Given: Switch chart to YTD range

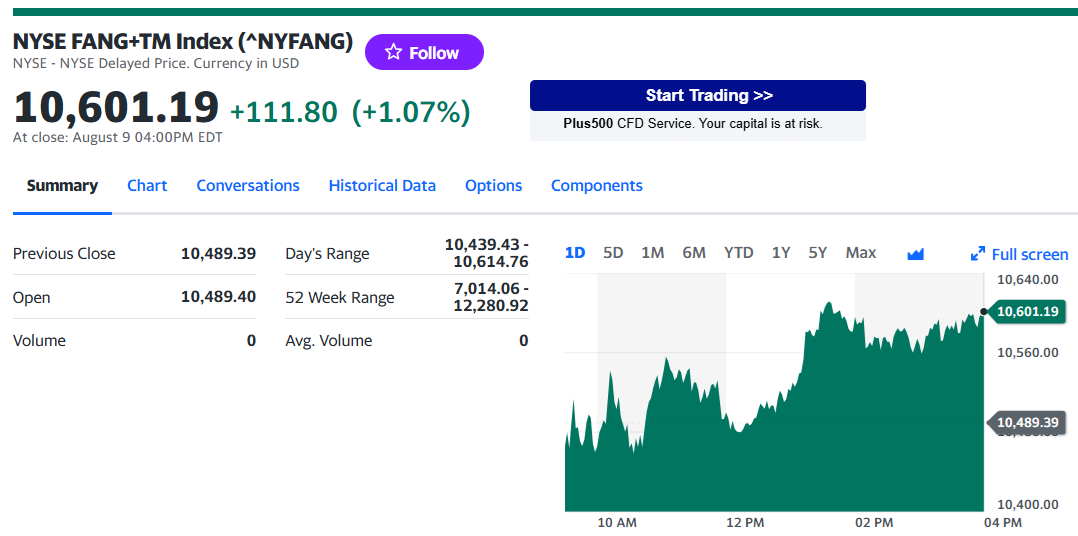Looking at the screenshot, I should pos(738,253).
